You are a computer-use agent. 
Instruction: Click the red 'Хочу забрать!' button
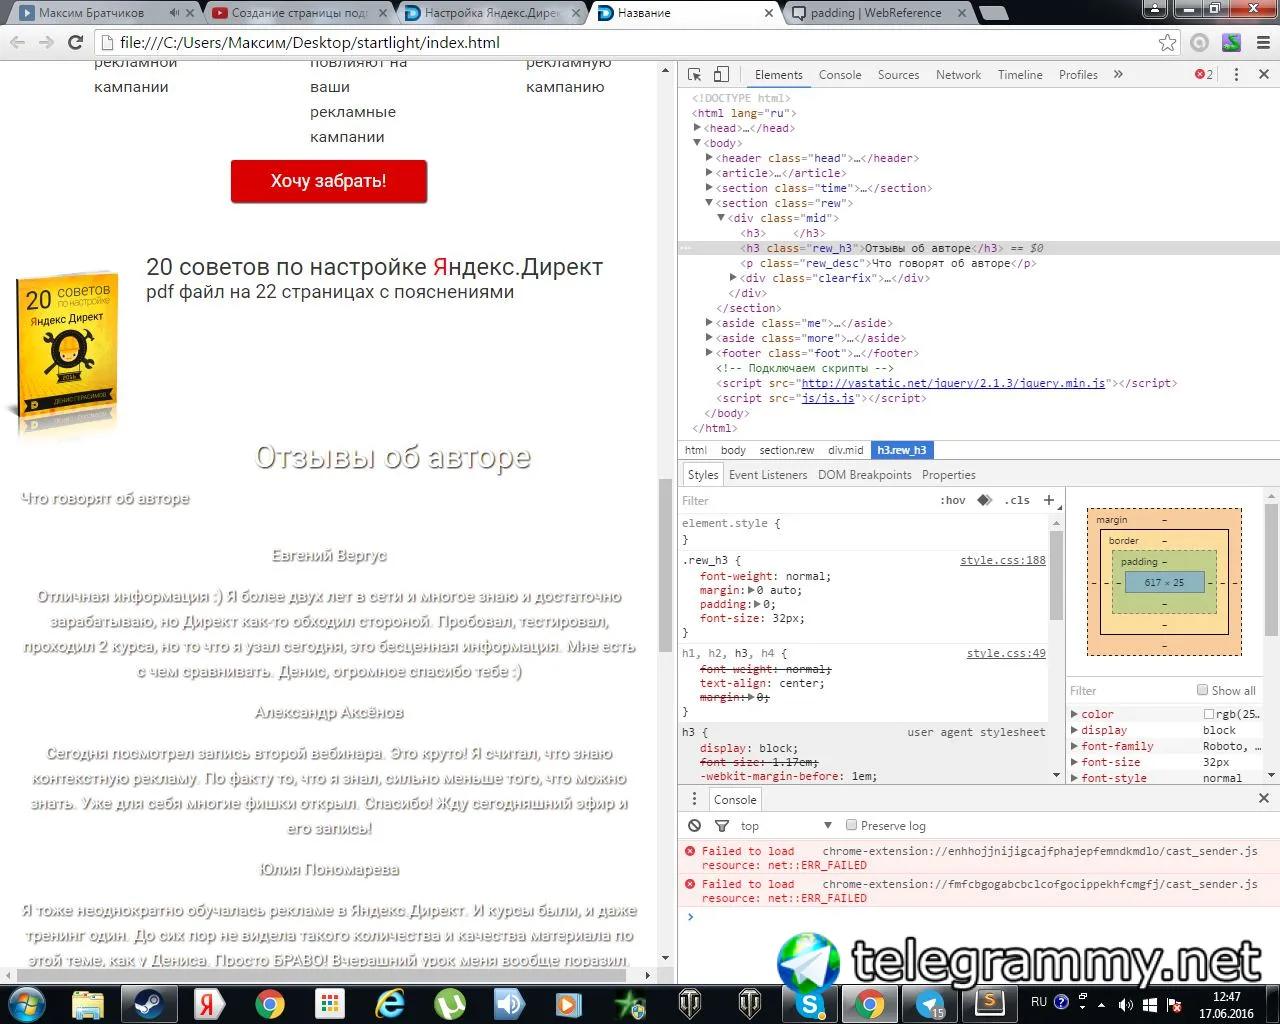click(x=328, y=181)
